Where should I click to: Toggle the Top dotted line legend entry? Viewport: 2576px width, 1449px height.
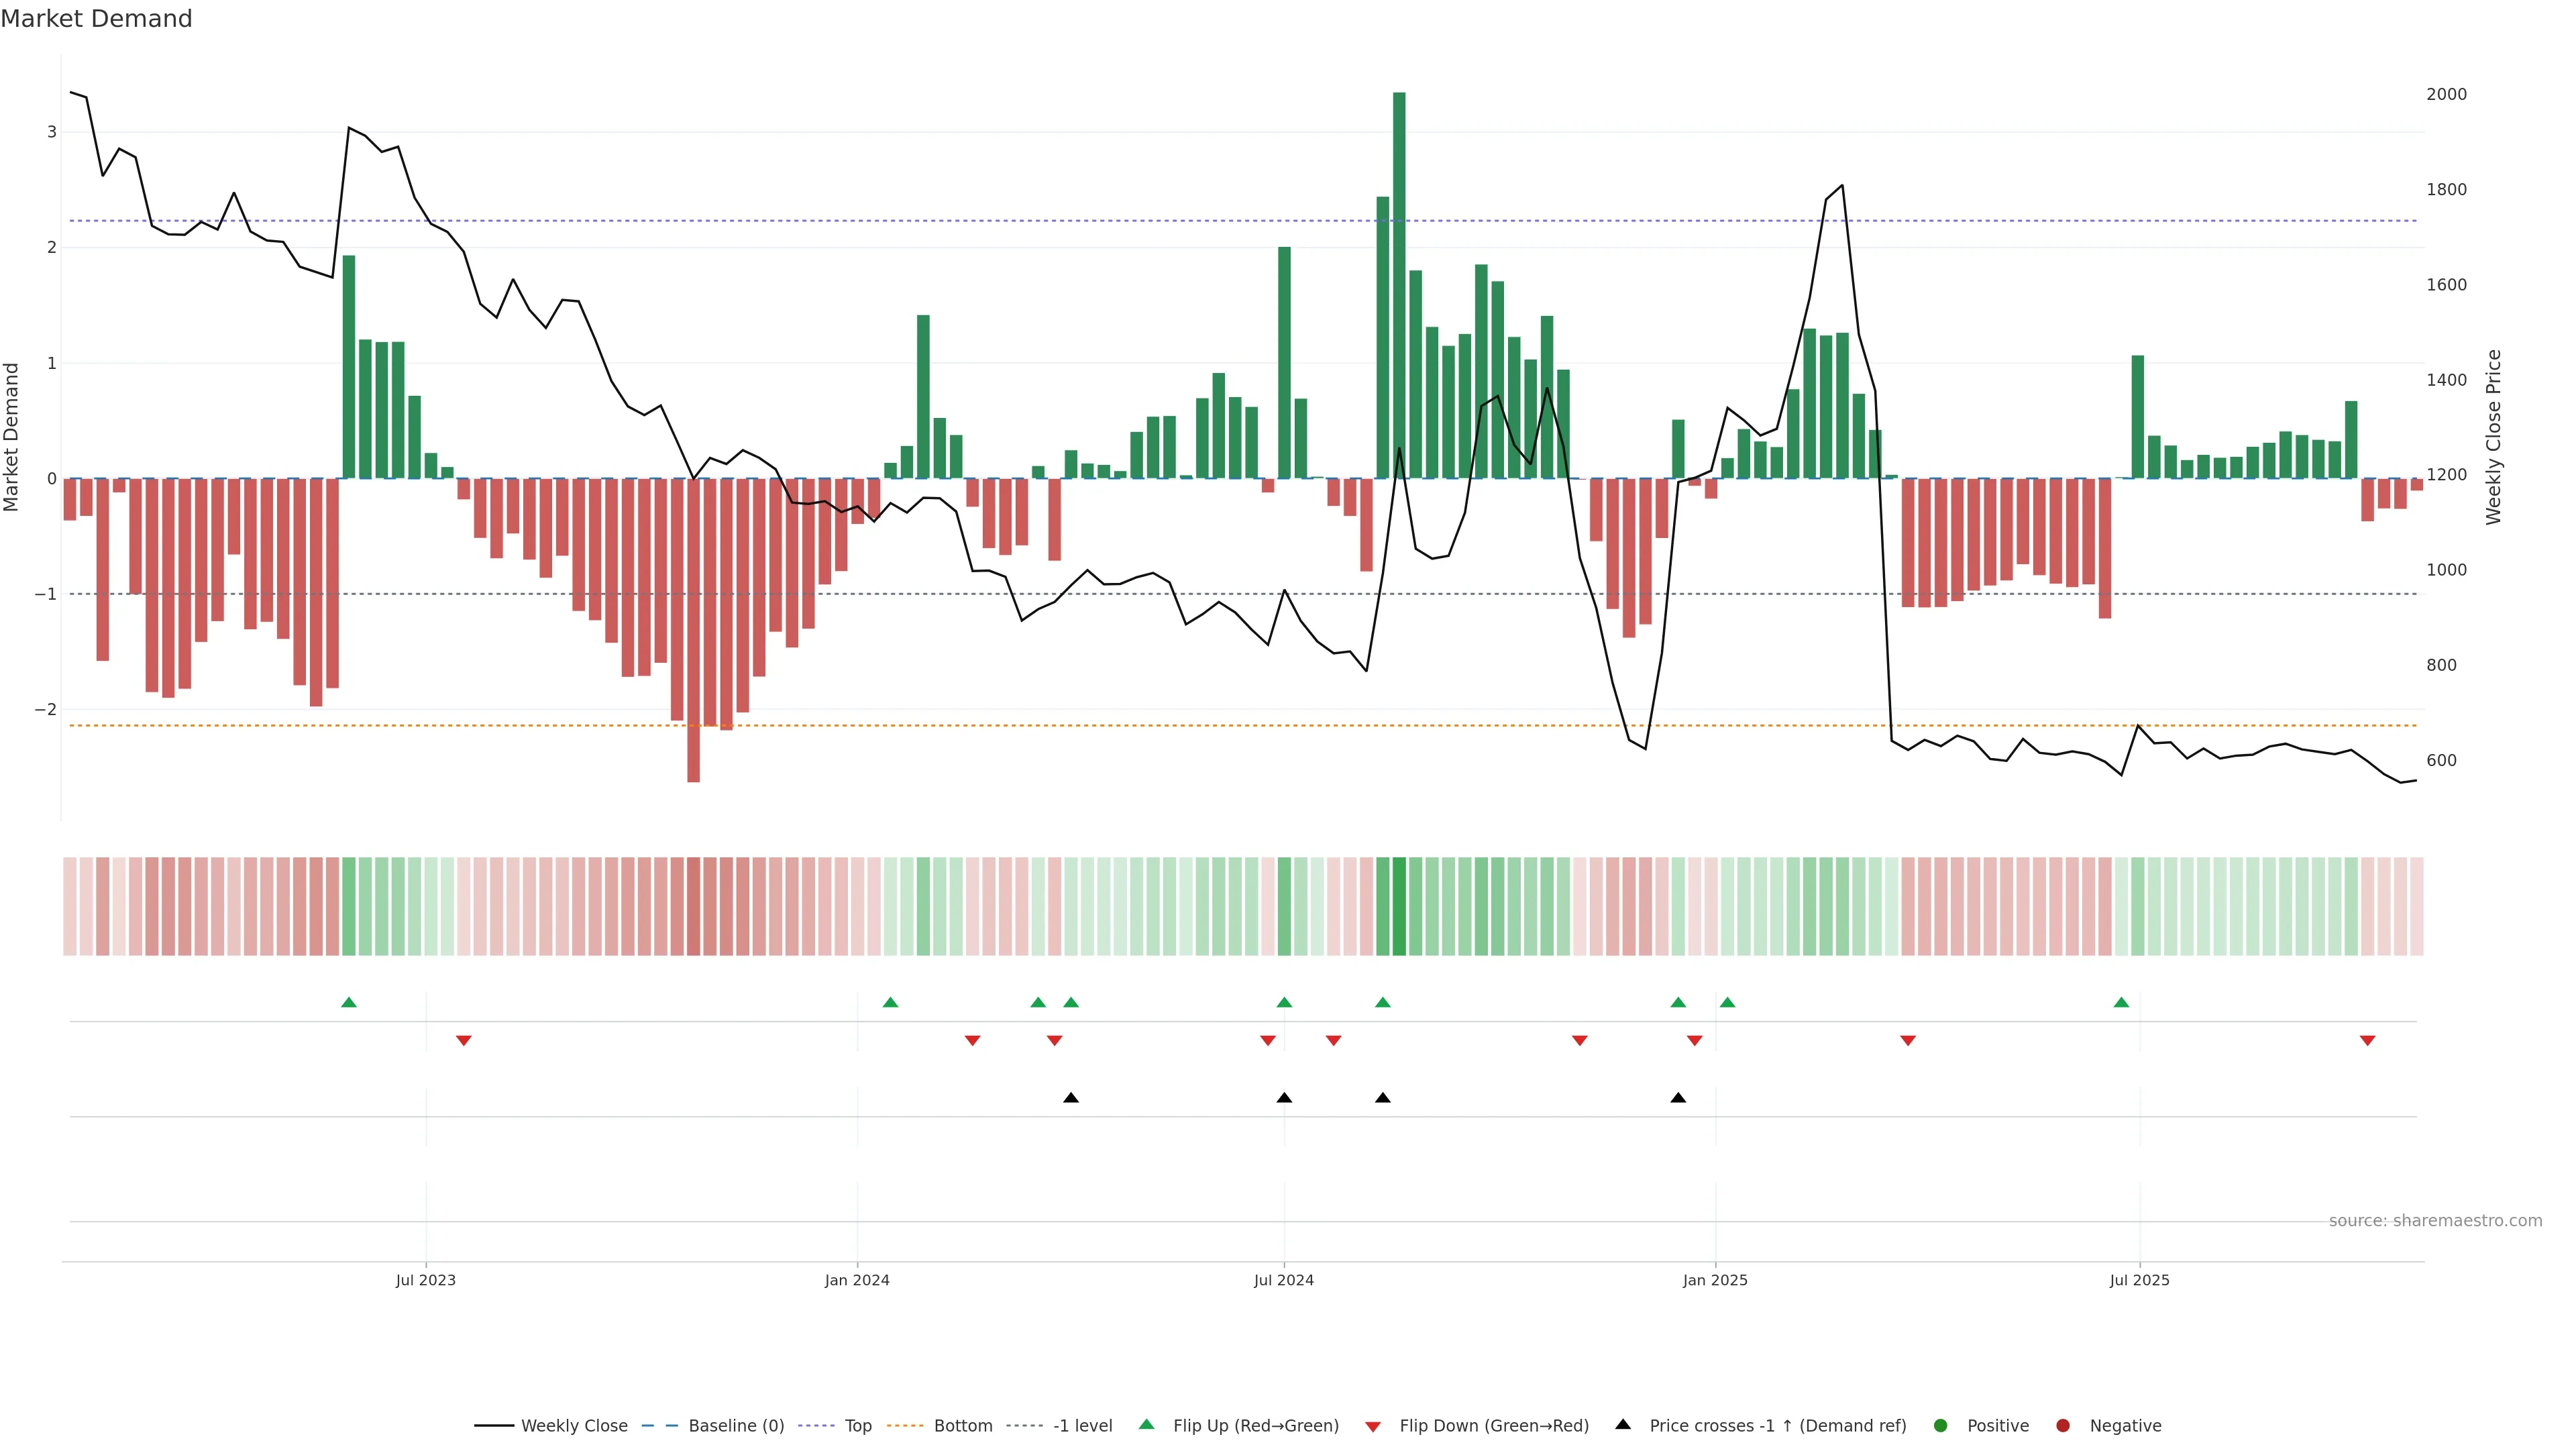(x=857, y=1425)
